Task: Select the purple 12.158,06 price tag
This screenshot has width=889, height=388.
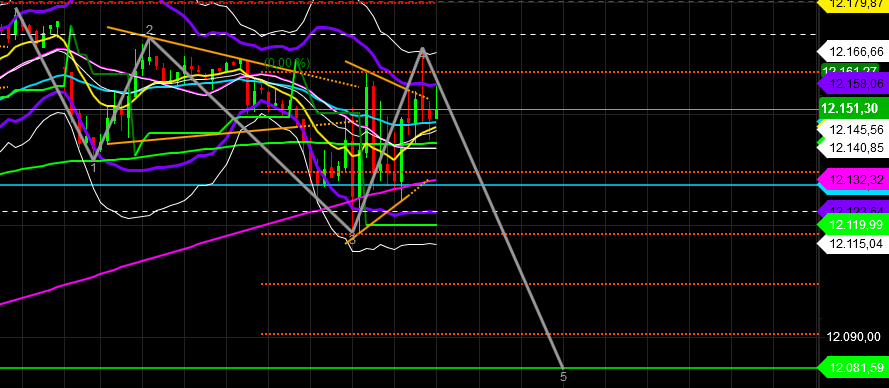Action: coord(852,84)
